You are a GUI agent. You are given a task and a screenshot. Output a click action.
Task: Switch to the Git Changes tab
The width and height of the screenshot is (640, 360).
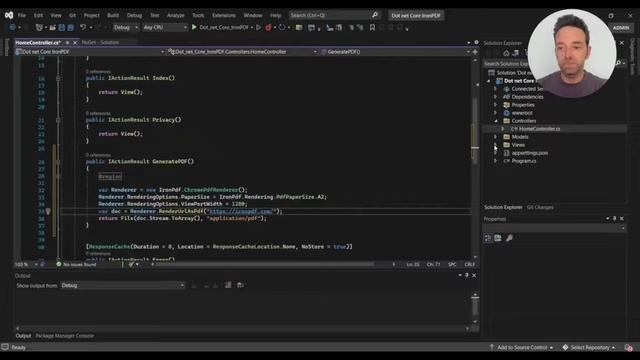(540, 207)
